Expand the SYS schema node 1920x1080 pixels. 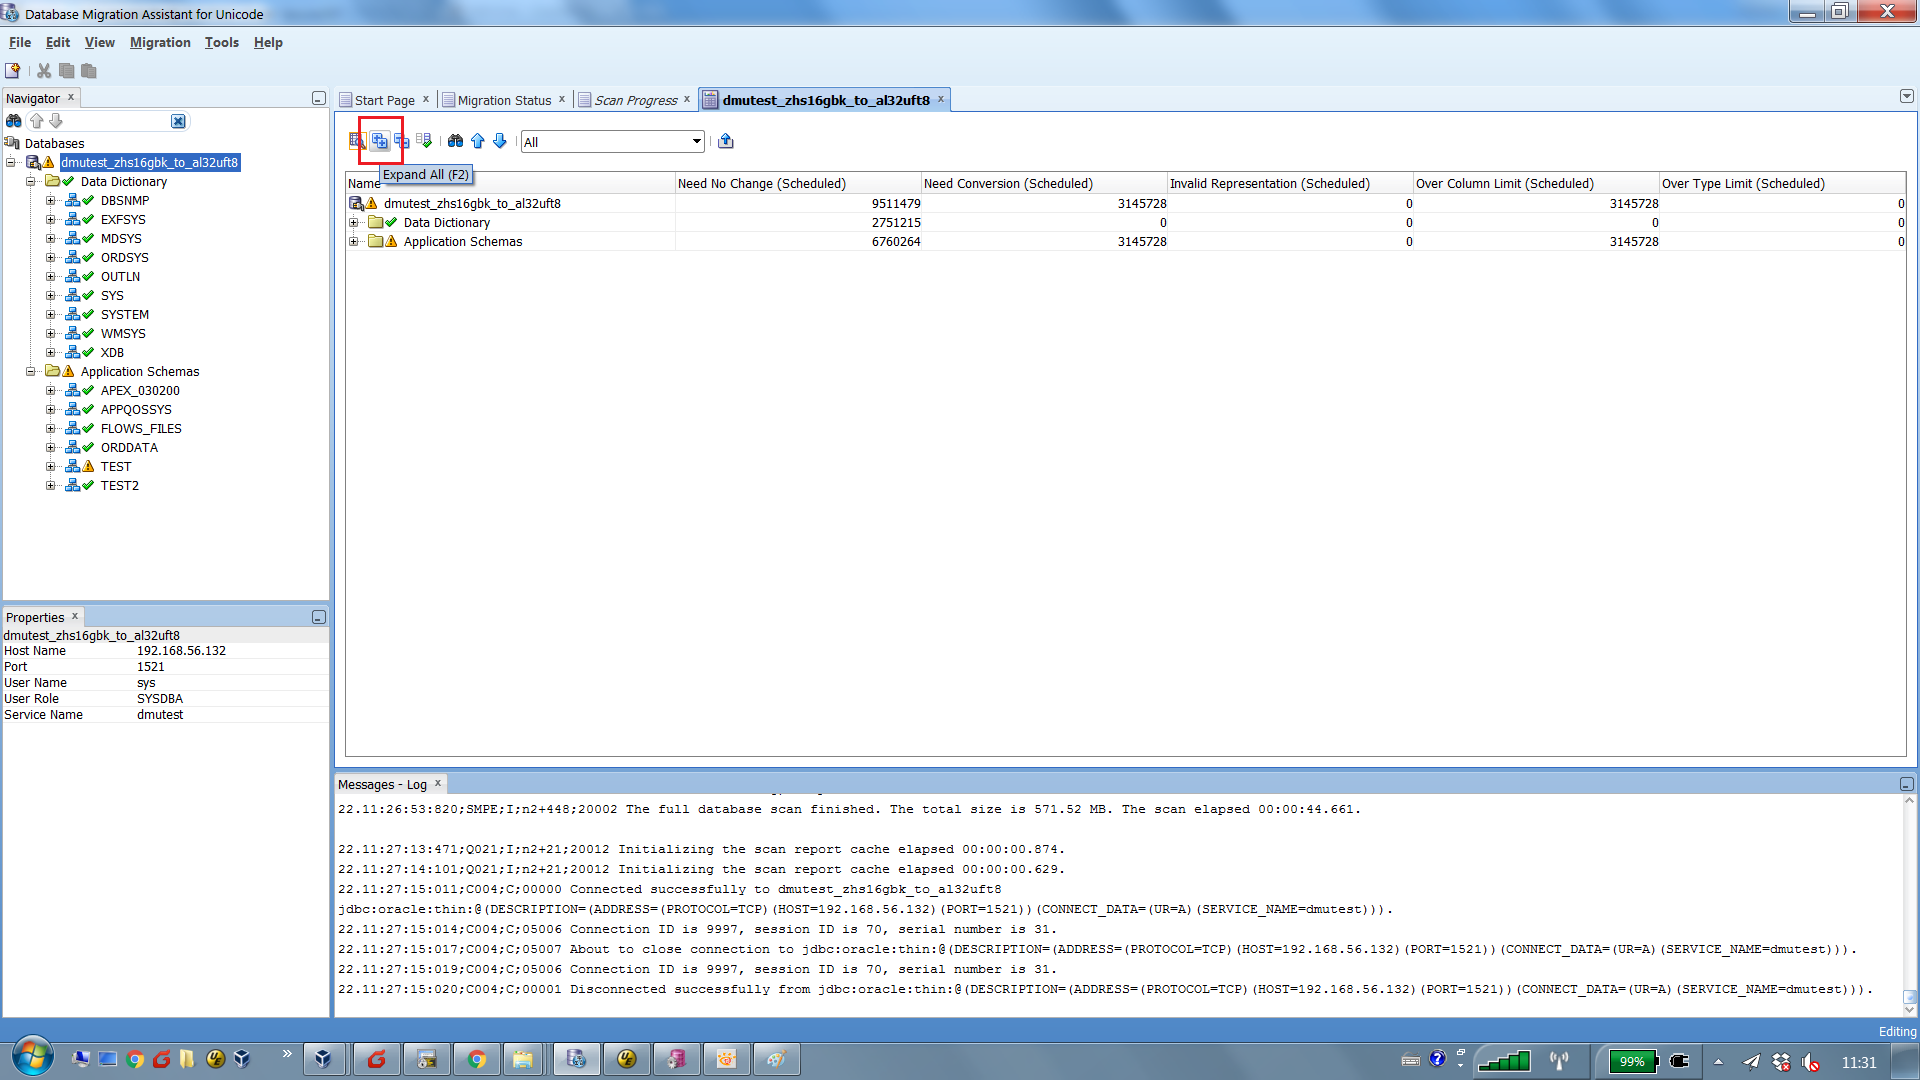[51, 295]
